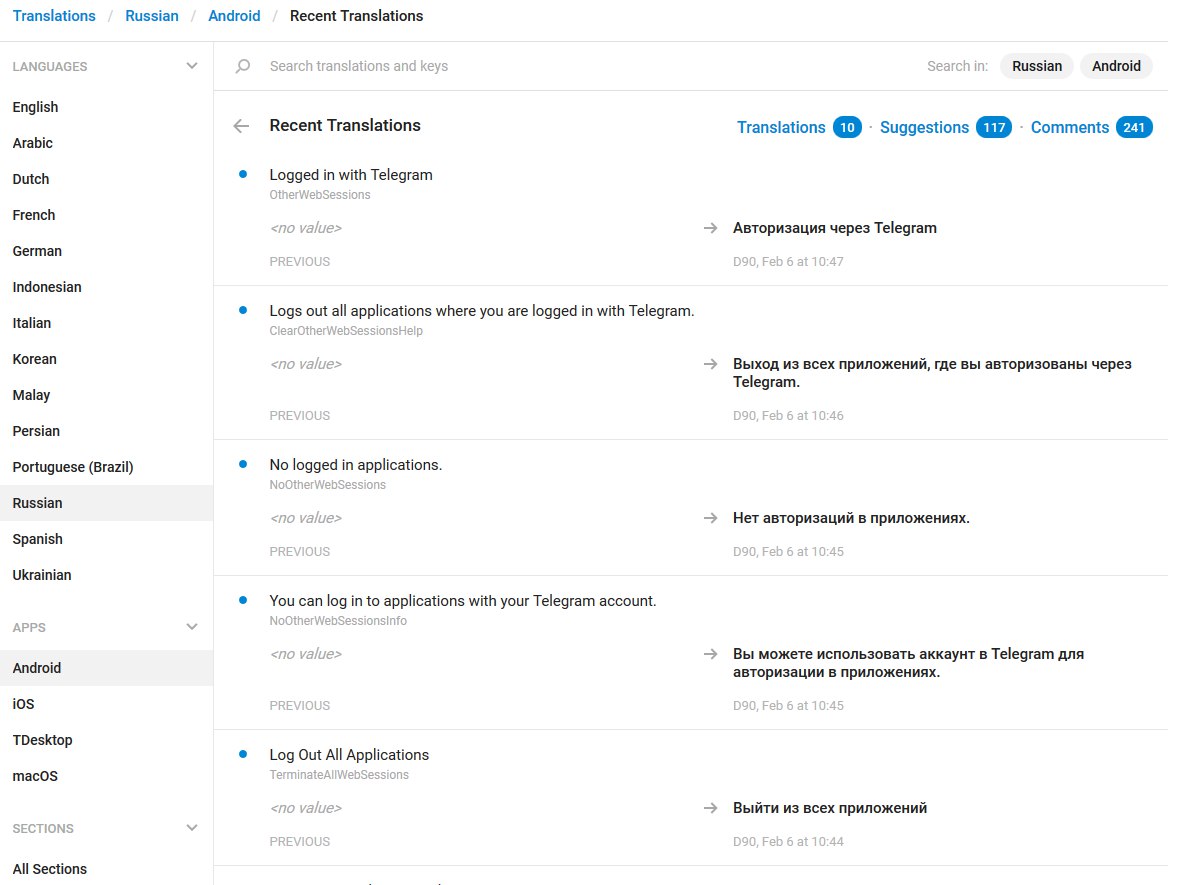The image size is (1177, 885).
Task: Open All Sections in sidebar
Action: pyautogui.click(x=107, y=868)
